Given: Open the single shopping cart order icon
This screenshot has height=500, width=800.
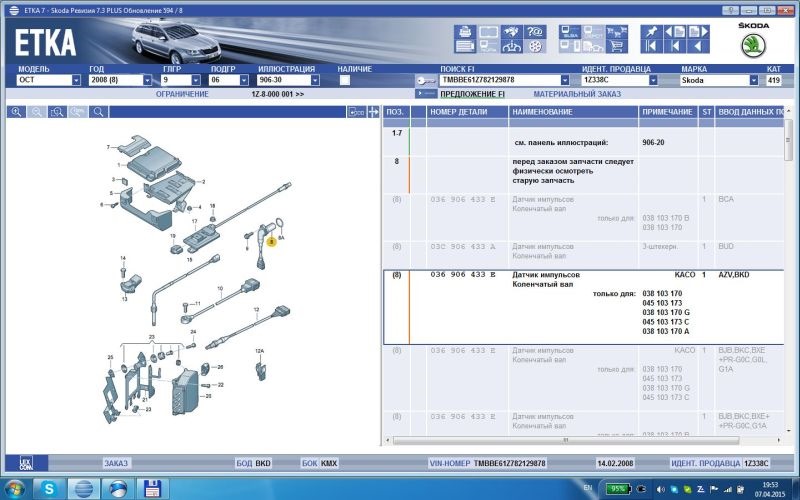Looking at the screenshot, I should point(617,46).
